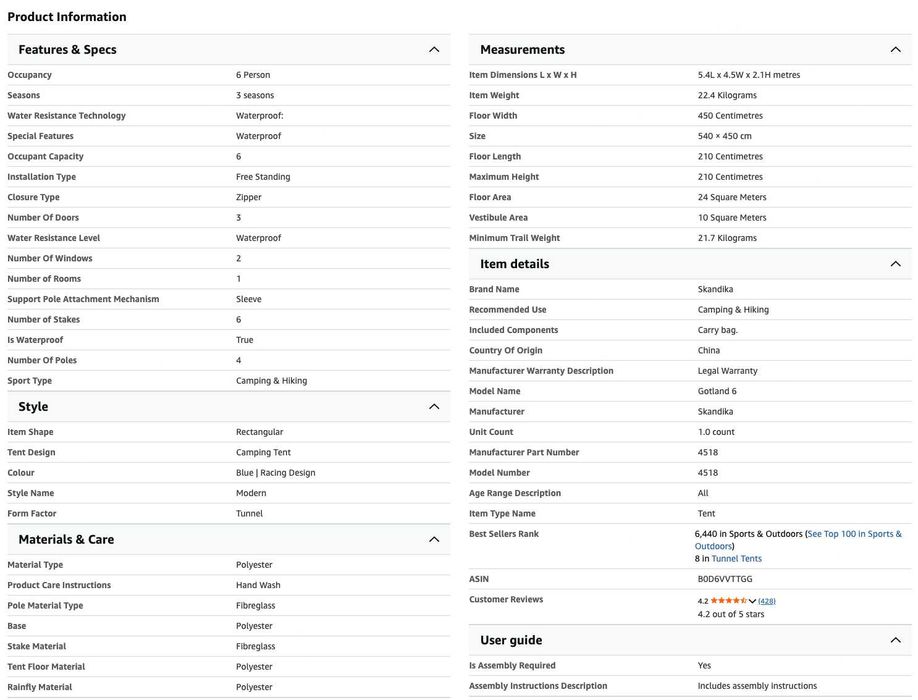918x700 pixels.
Task: Collapse the User guide section chevron
Action: click(895, 640)
